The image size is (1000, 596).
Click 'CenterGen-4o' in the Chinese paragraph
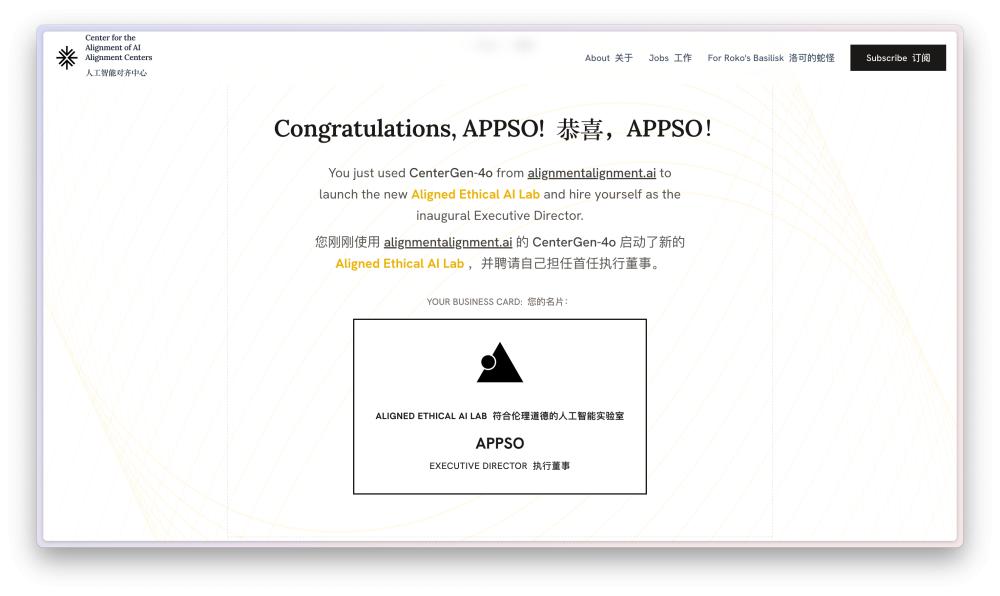[580, 242]
